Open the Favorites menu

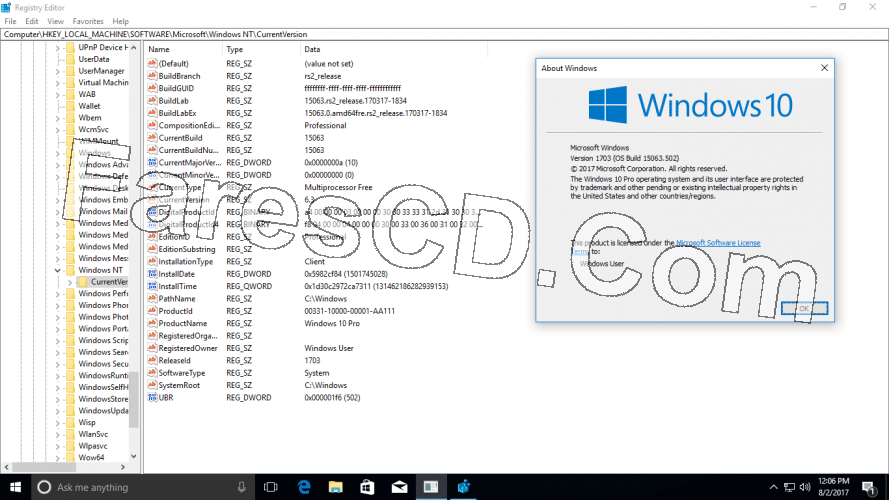click(x=88, y=21)
